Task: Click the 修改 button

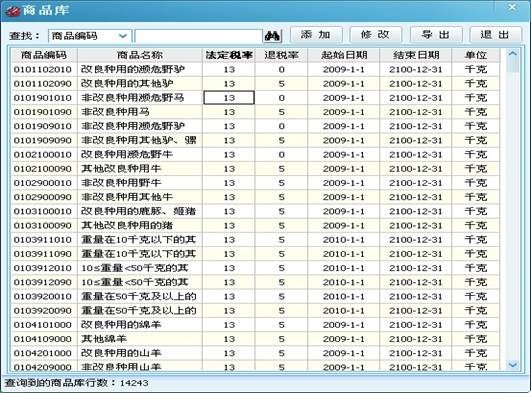Action: pos(375,35)
